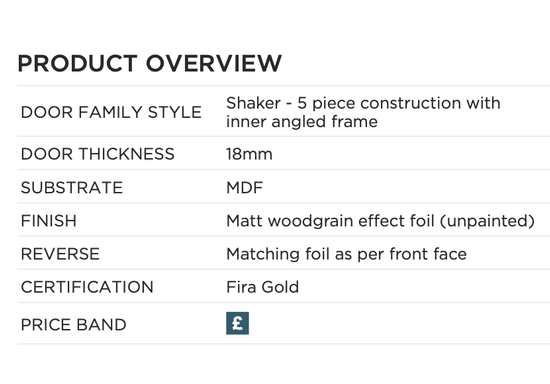The height and width of the screenshot is (384, 550).
Task: Click the Shaker 5 piece construction description
Action: click(363, 112)
